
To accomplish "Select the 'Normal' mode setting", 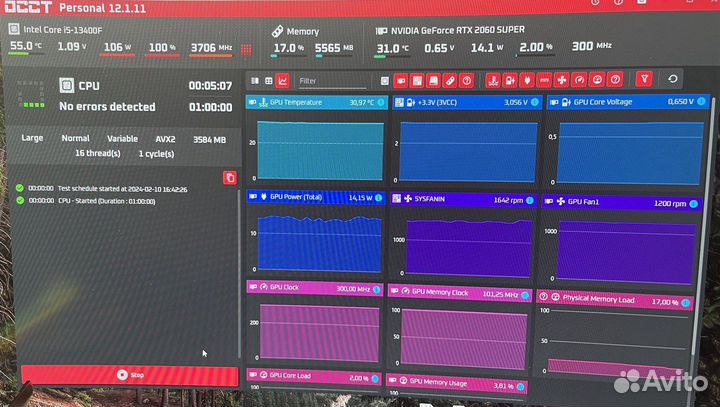I will 75,138.
